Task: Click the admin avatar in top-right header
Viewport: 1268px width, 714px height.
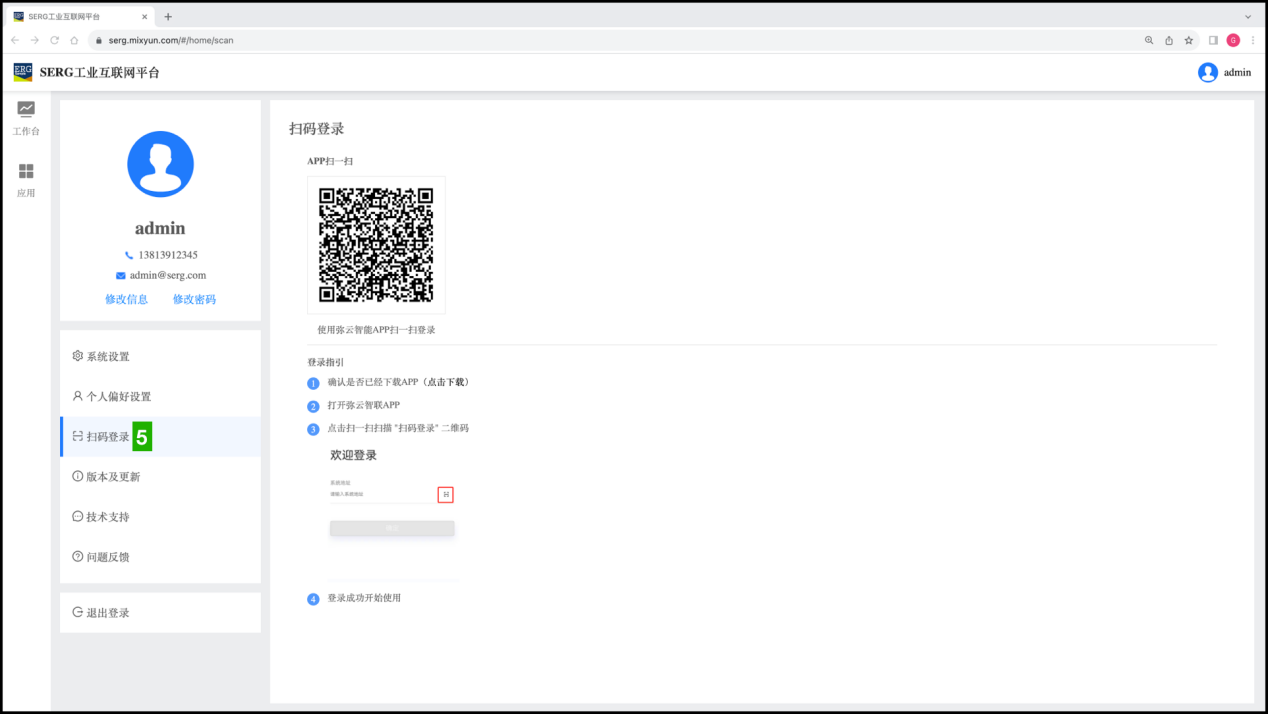Action: 1208,72
